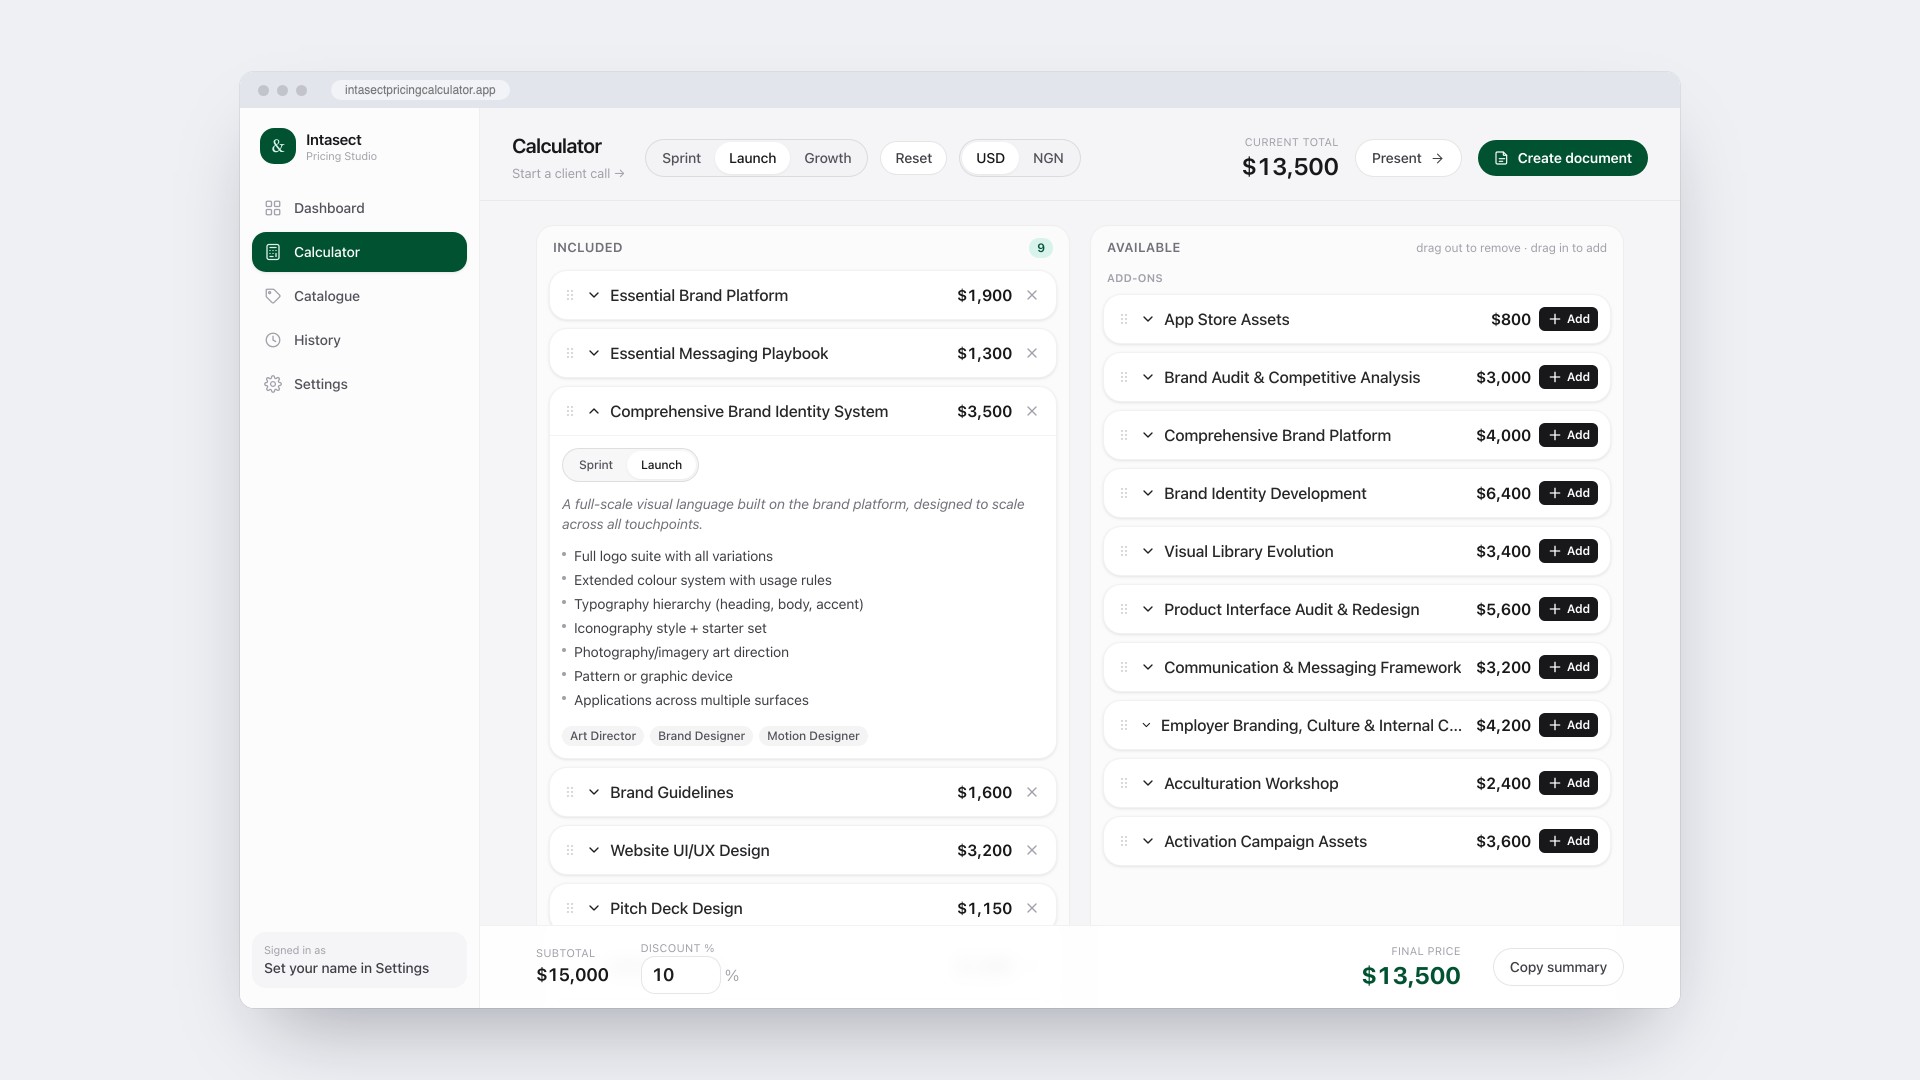Viewport: 1920px width, 1080px height.
Task: Expand Brand Guidelines details
Action: (x=594, y=792)
